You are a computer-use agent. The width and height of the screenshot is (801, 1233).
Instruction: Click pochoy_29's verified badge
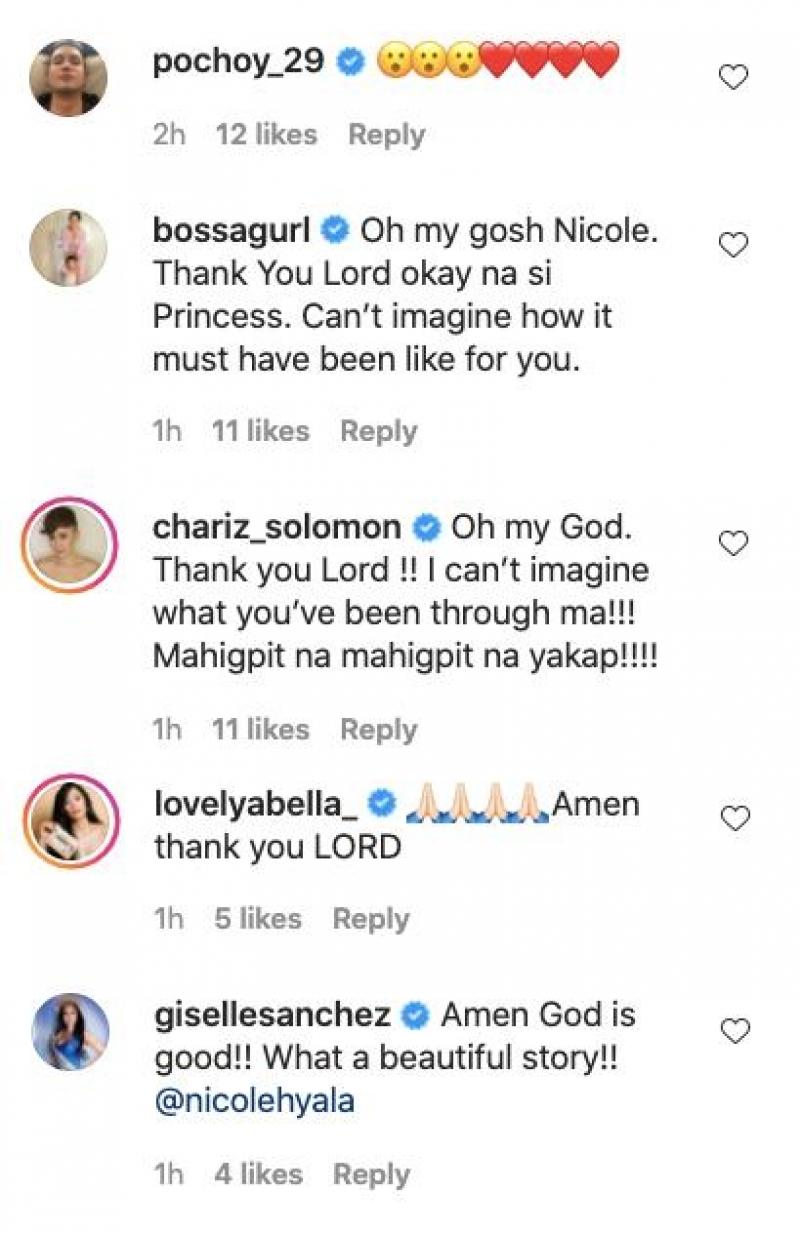[x=347, y=59]
